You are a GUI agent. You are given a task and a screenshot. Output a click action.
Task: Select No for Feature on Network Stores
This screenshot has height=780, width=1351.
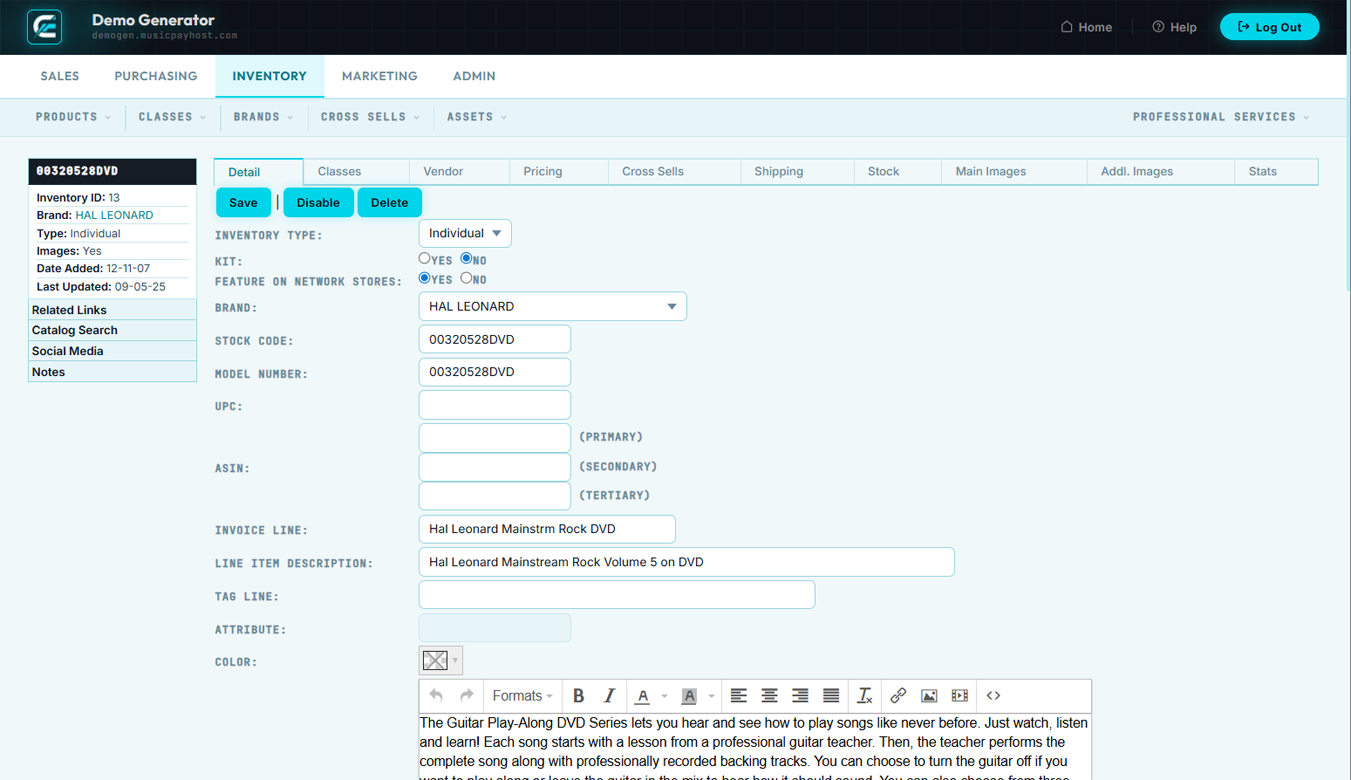point(466,278)
